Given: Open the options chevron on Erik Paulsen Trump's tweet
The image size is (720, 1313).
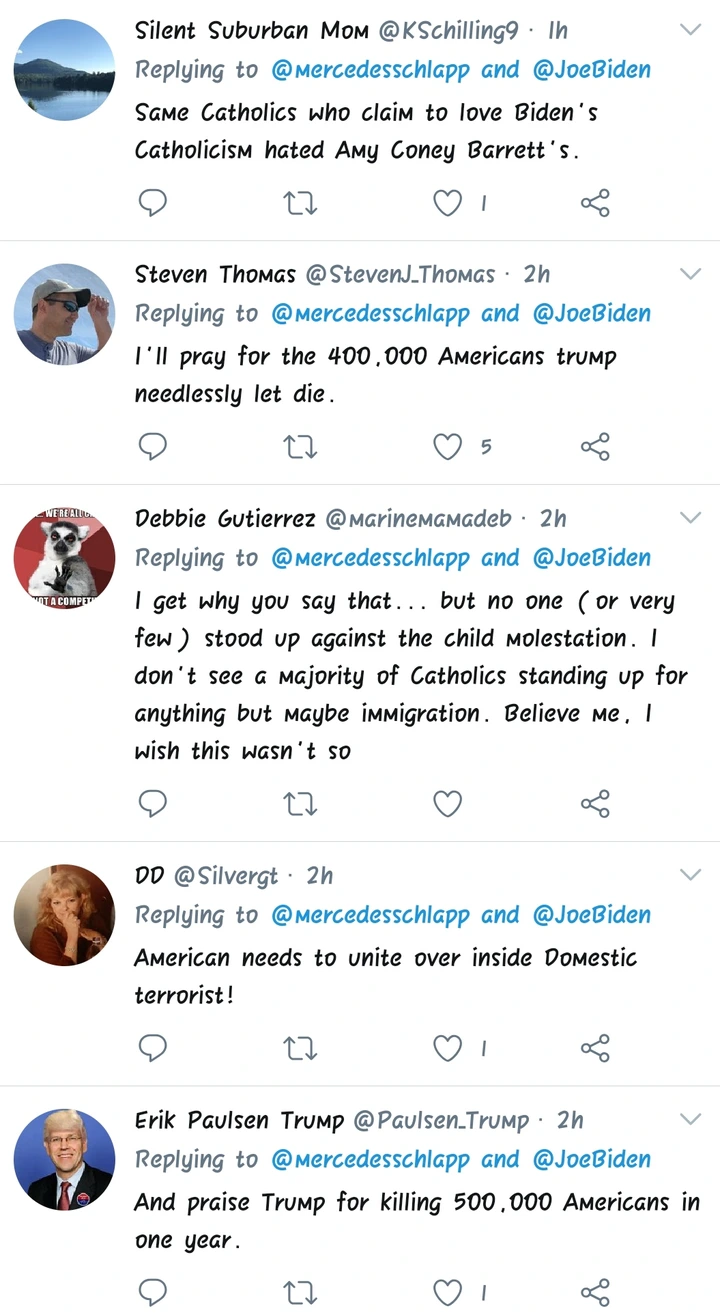Looking at the screenshot, I should [690, 1118].
